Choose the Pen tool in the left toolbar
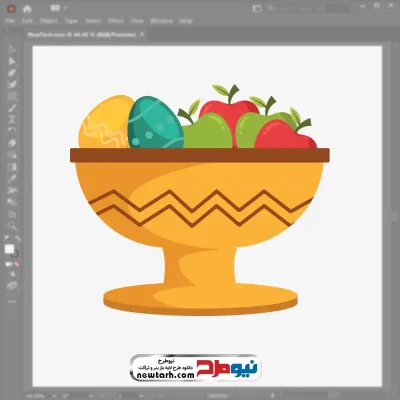The image size is (400, 400). coord(12,73)
